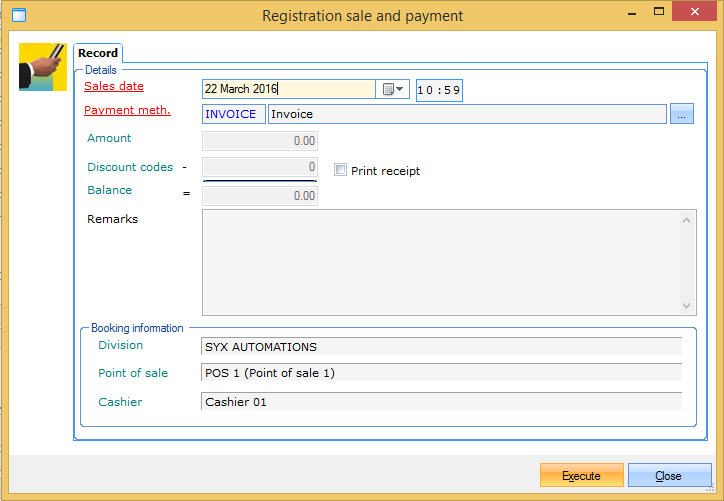Click the Details group heading
Image resolution: width=724 pixels, height=501 pixels.
coord(101,70)
